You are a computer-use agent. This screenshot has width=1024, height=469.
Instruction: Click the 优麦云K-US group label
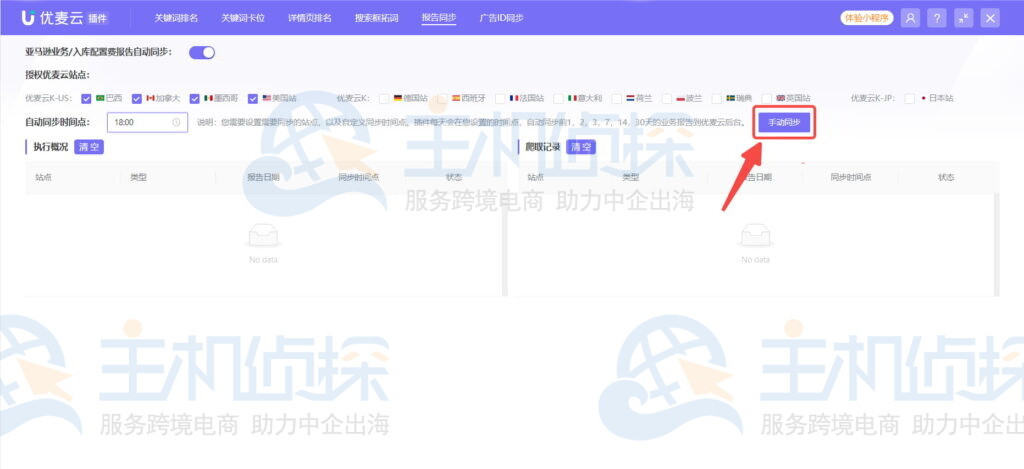pyautogui.click(x=49, y=99)
